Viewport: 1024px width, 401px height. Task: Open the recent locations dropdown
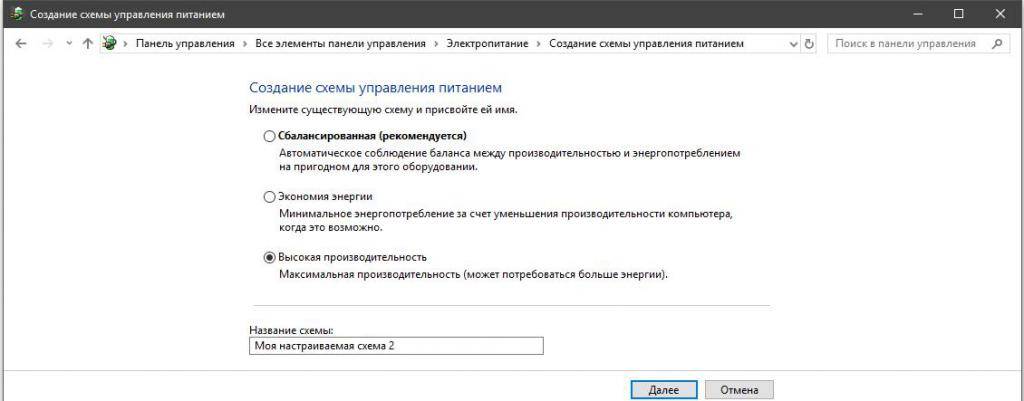coord(69,44)
